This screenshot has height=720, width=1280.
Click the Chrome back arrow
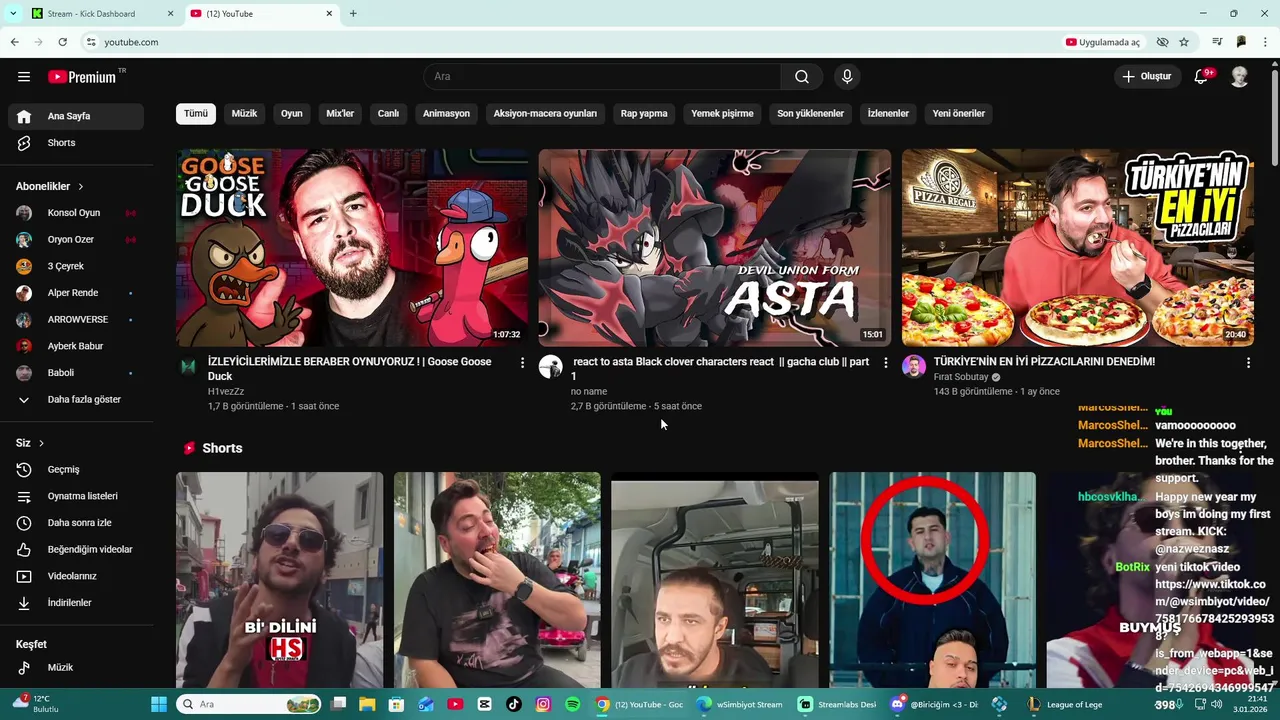pyautogui.click(x=14, y=42)
